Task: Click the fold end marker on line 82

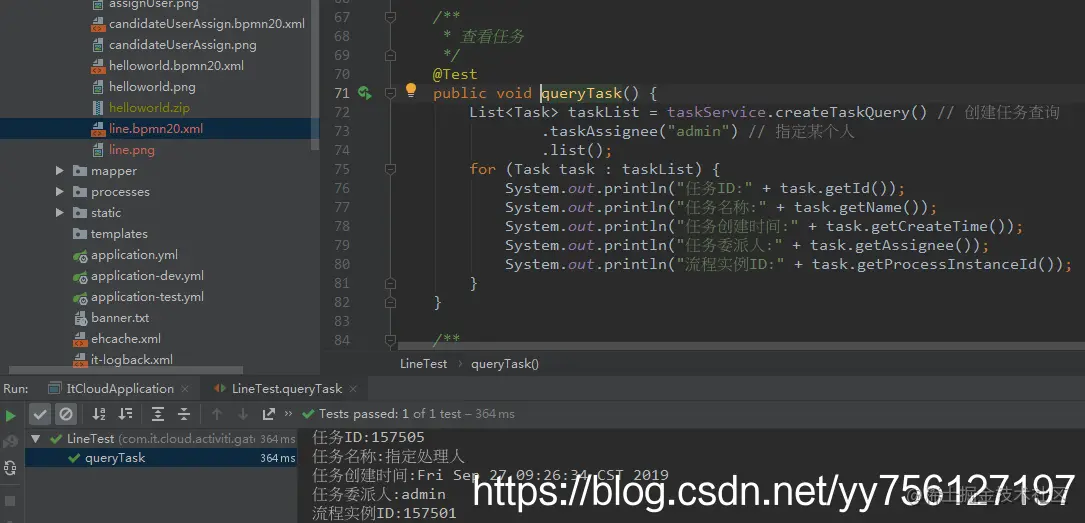Action: (390, 302)
